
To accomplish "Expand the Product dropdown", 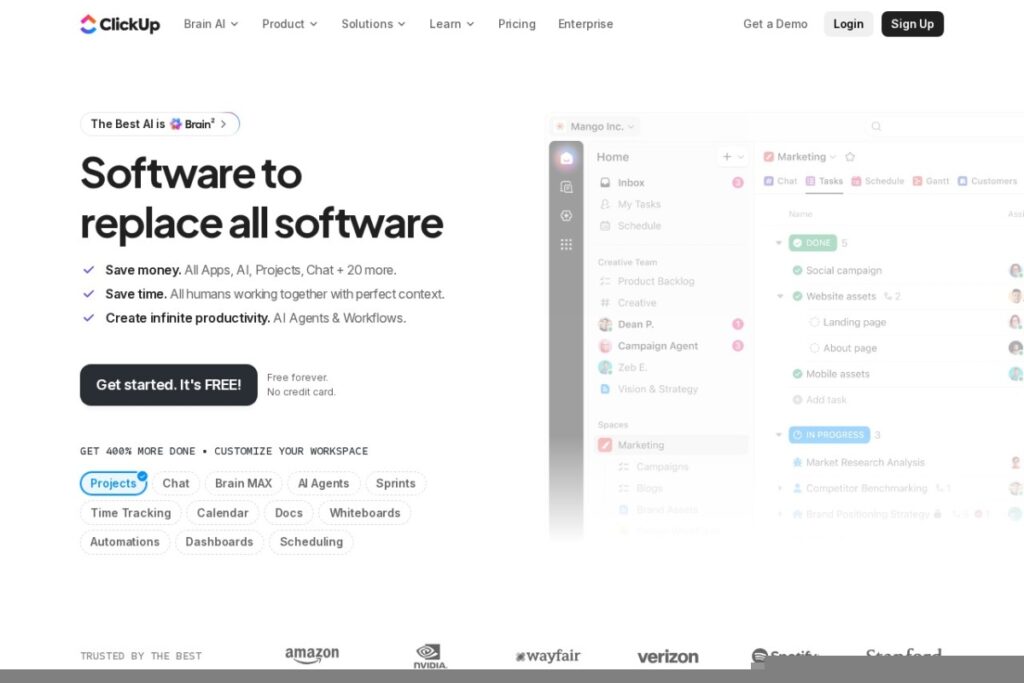I will pos(289,24).
